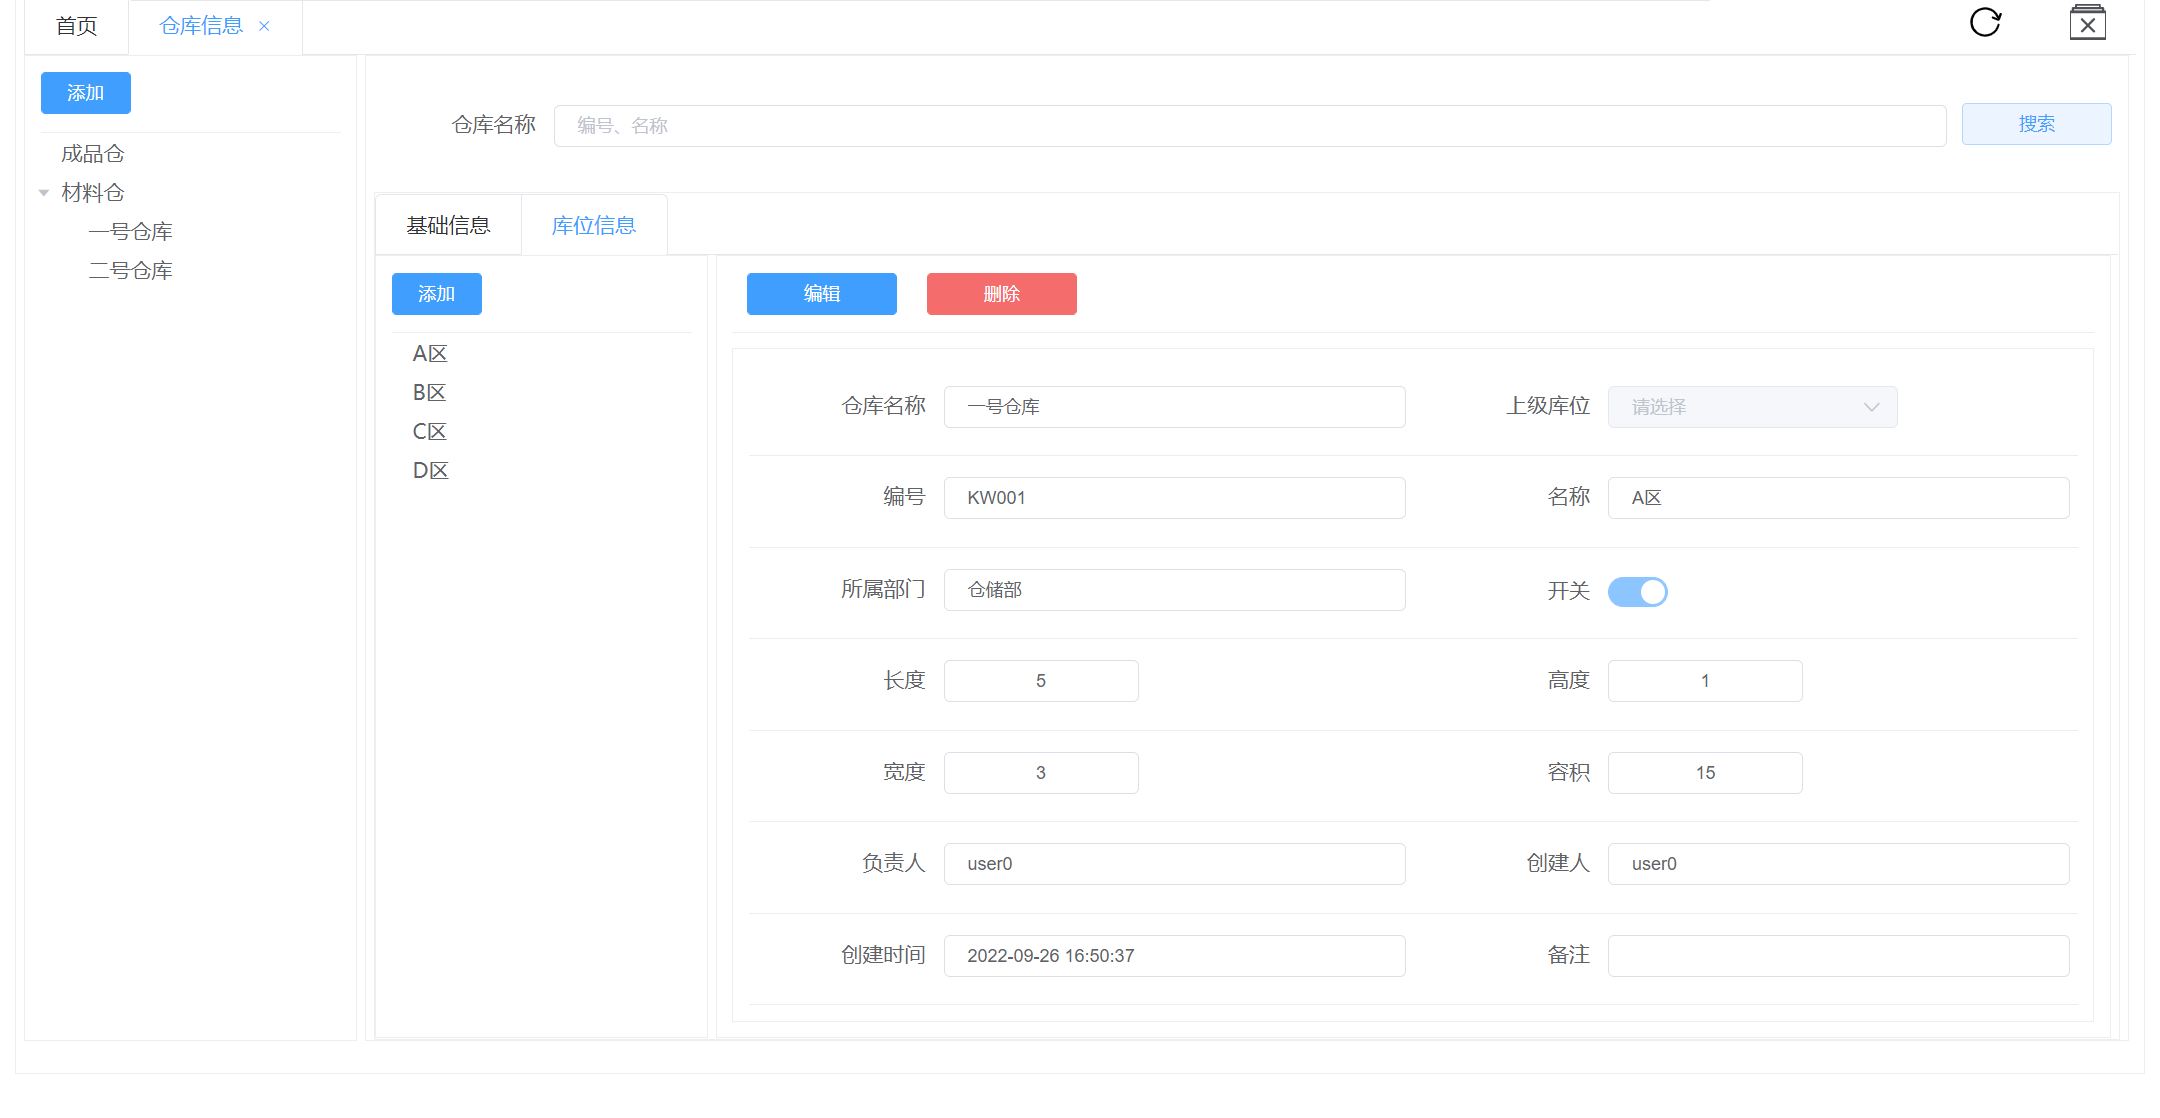This screenshot has height=1118, width=2160.
Task: Click the 搜索 button
Action: point(2036,124)
